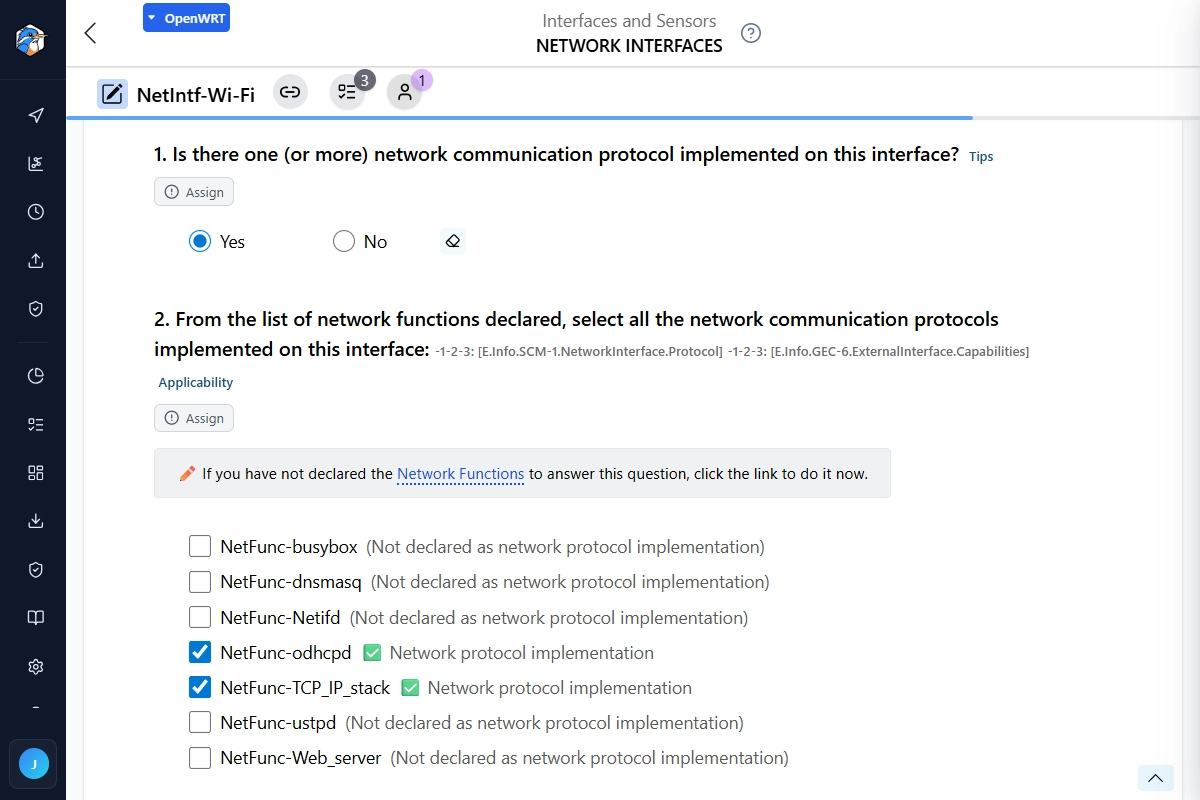Open the Network Functions link
Image resolution: width=1200 pixels, height=800 pixels.
460,474
